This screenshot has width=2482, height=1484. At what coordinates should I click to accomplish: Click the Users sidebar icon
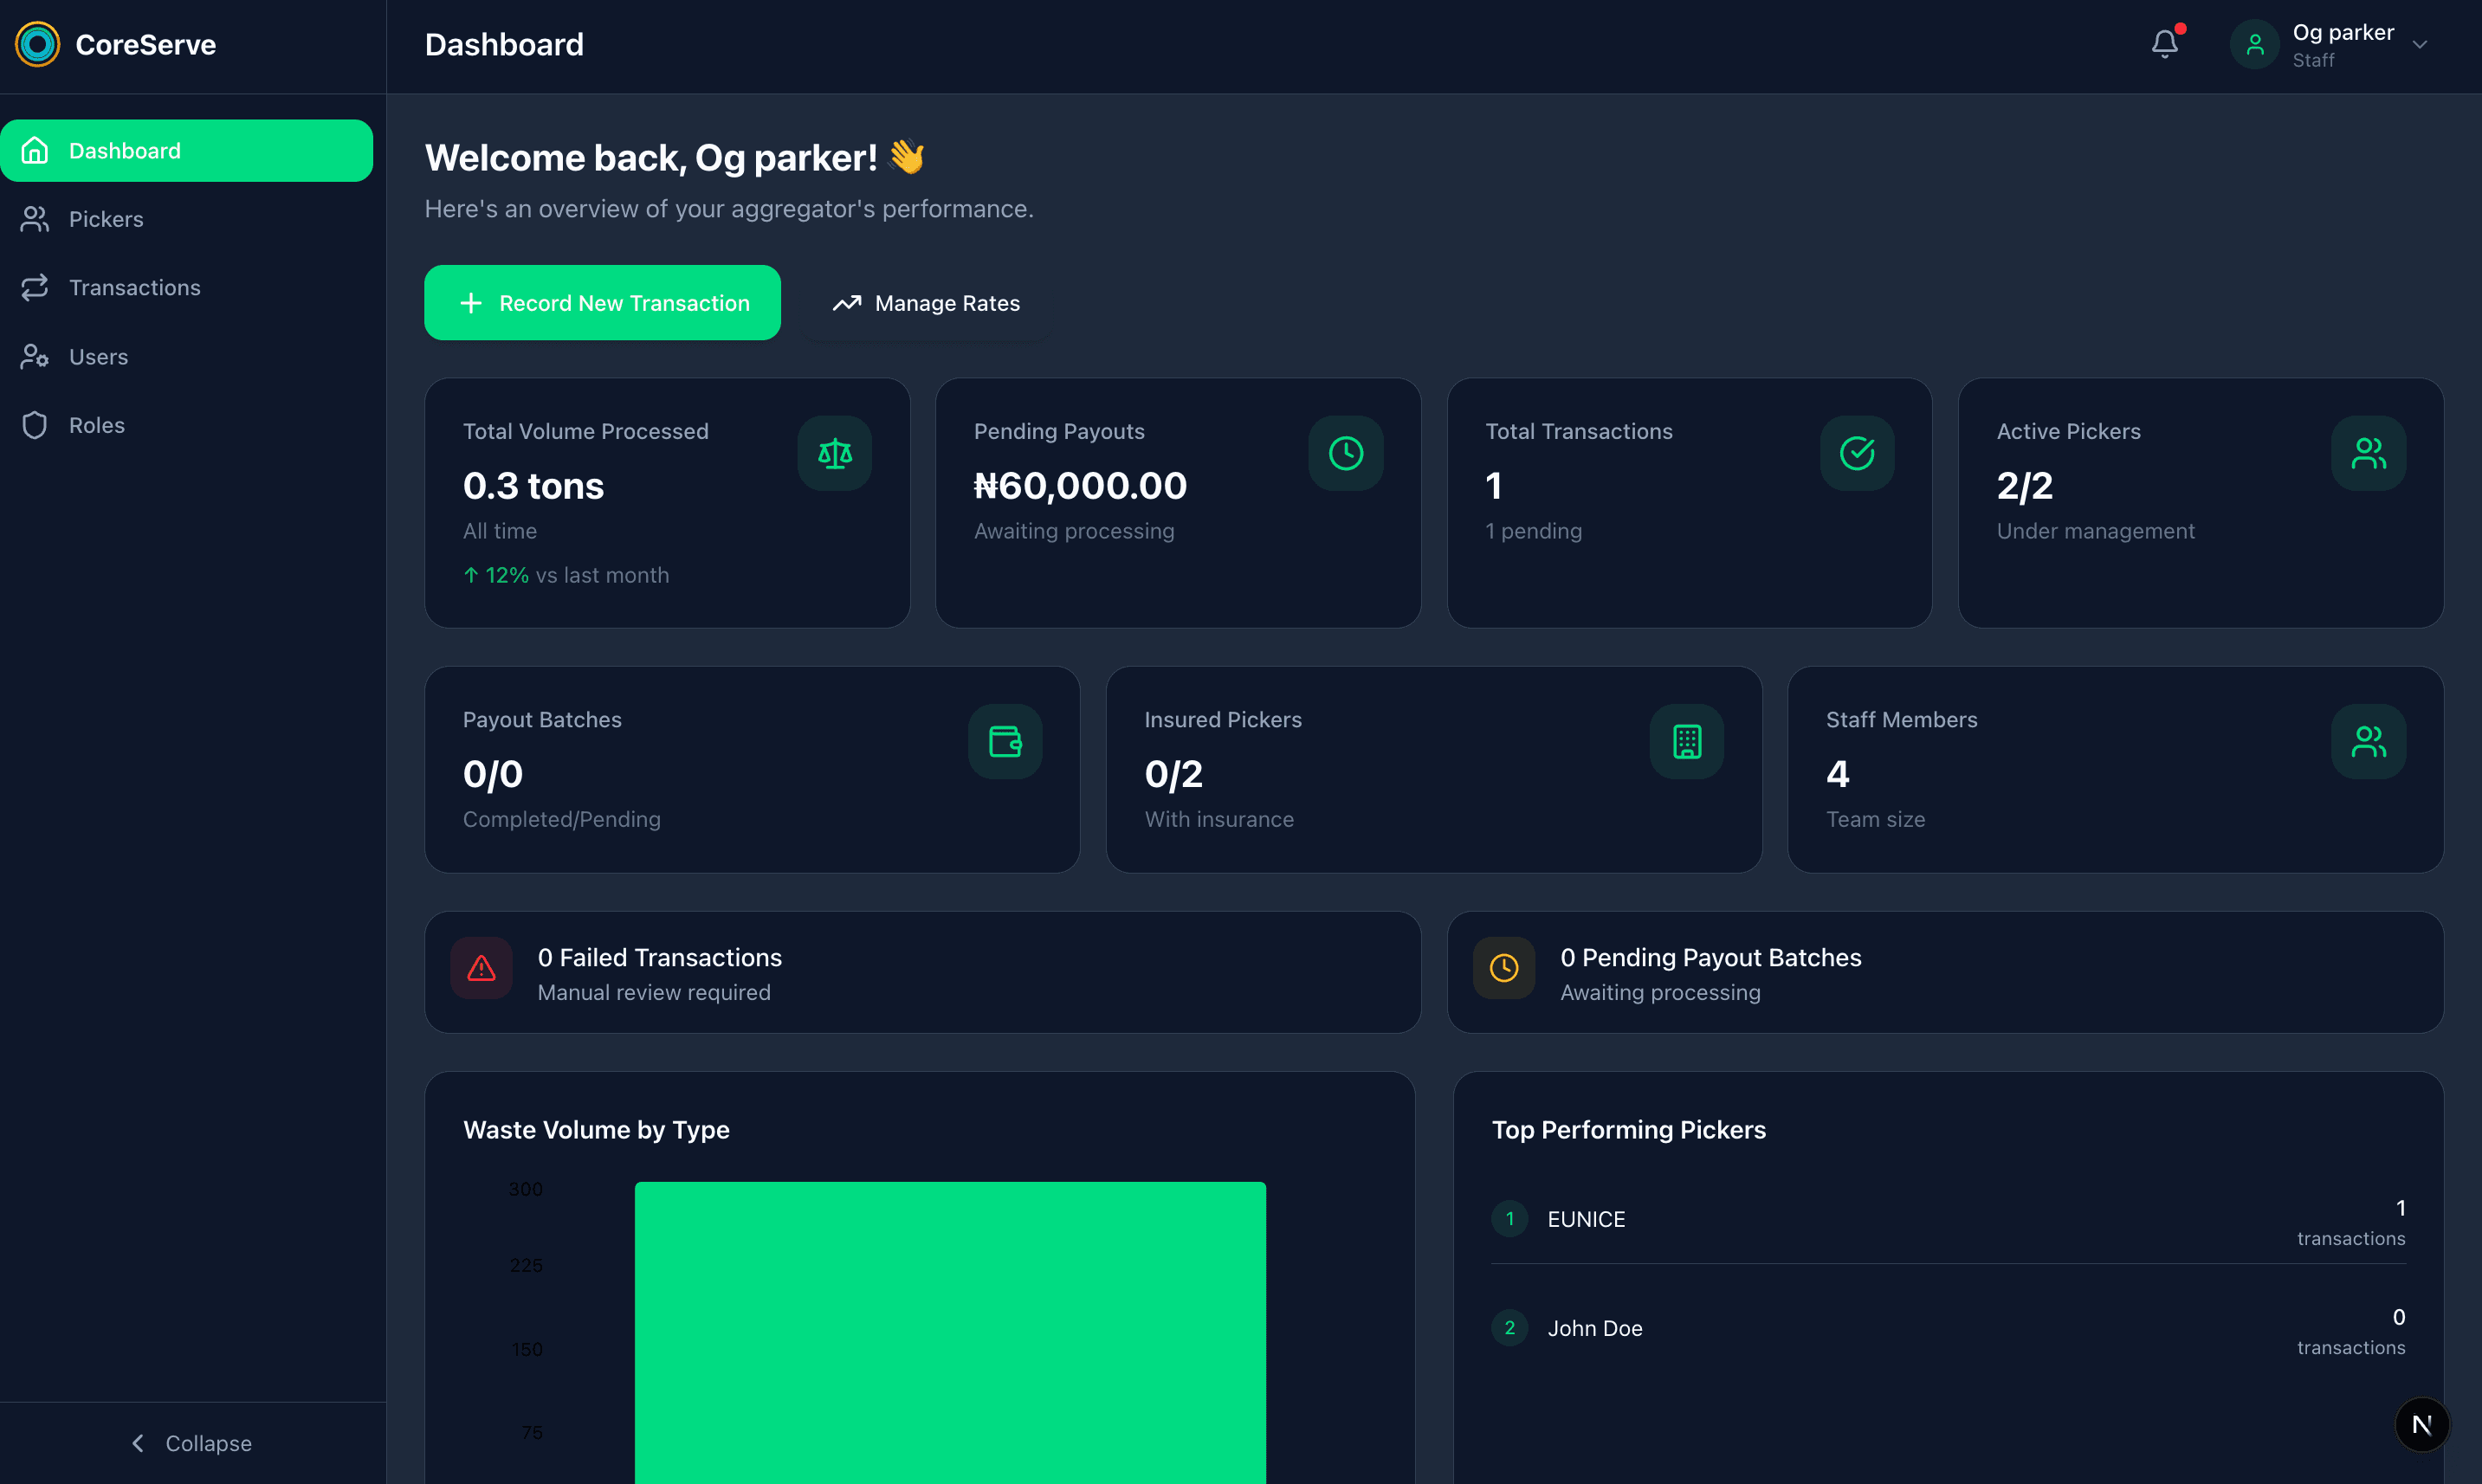tap(35, 356)
